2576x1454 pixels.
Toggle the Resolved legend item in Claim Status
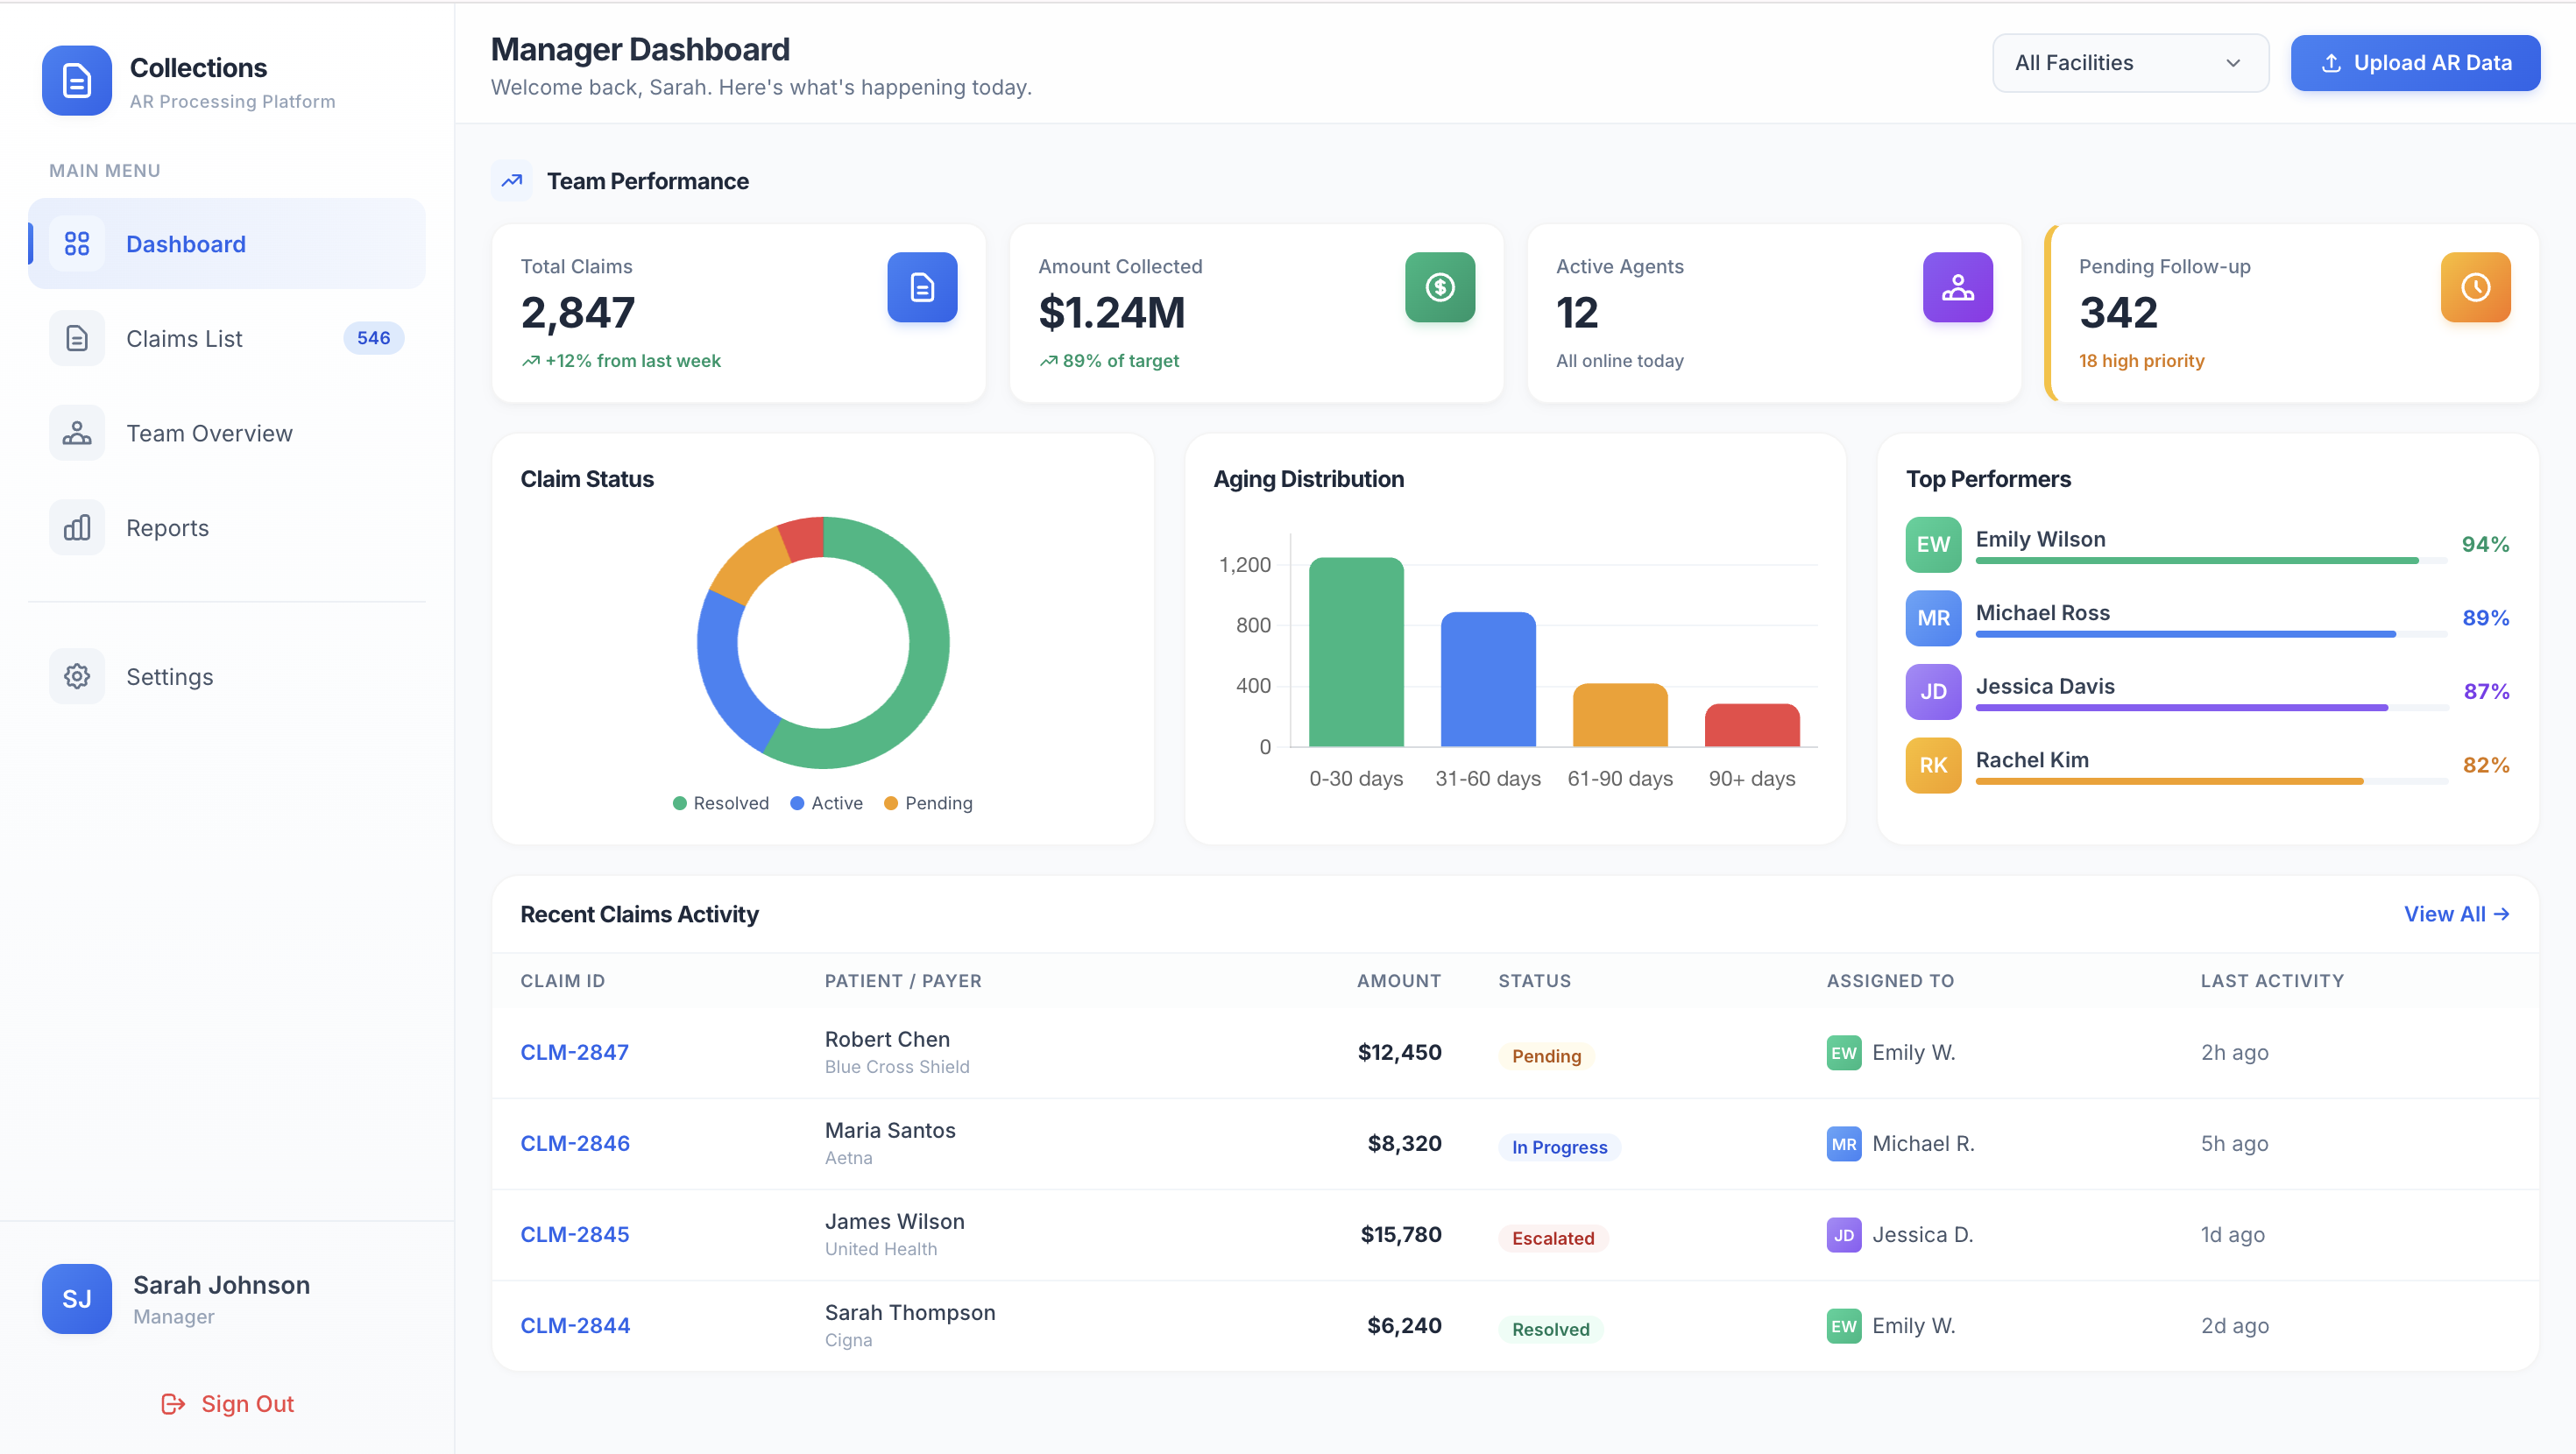pos(721,803)
